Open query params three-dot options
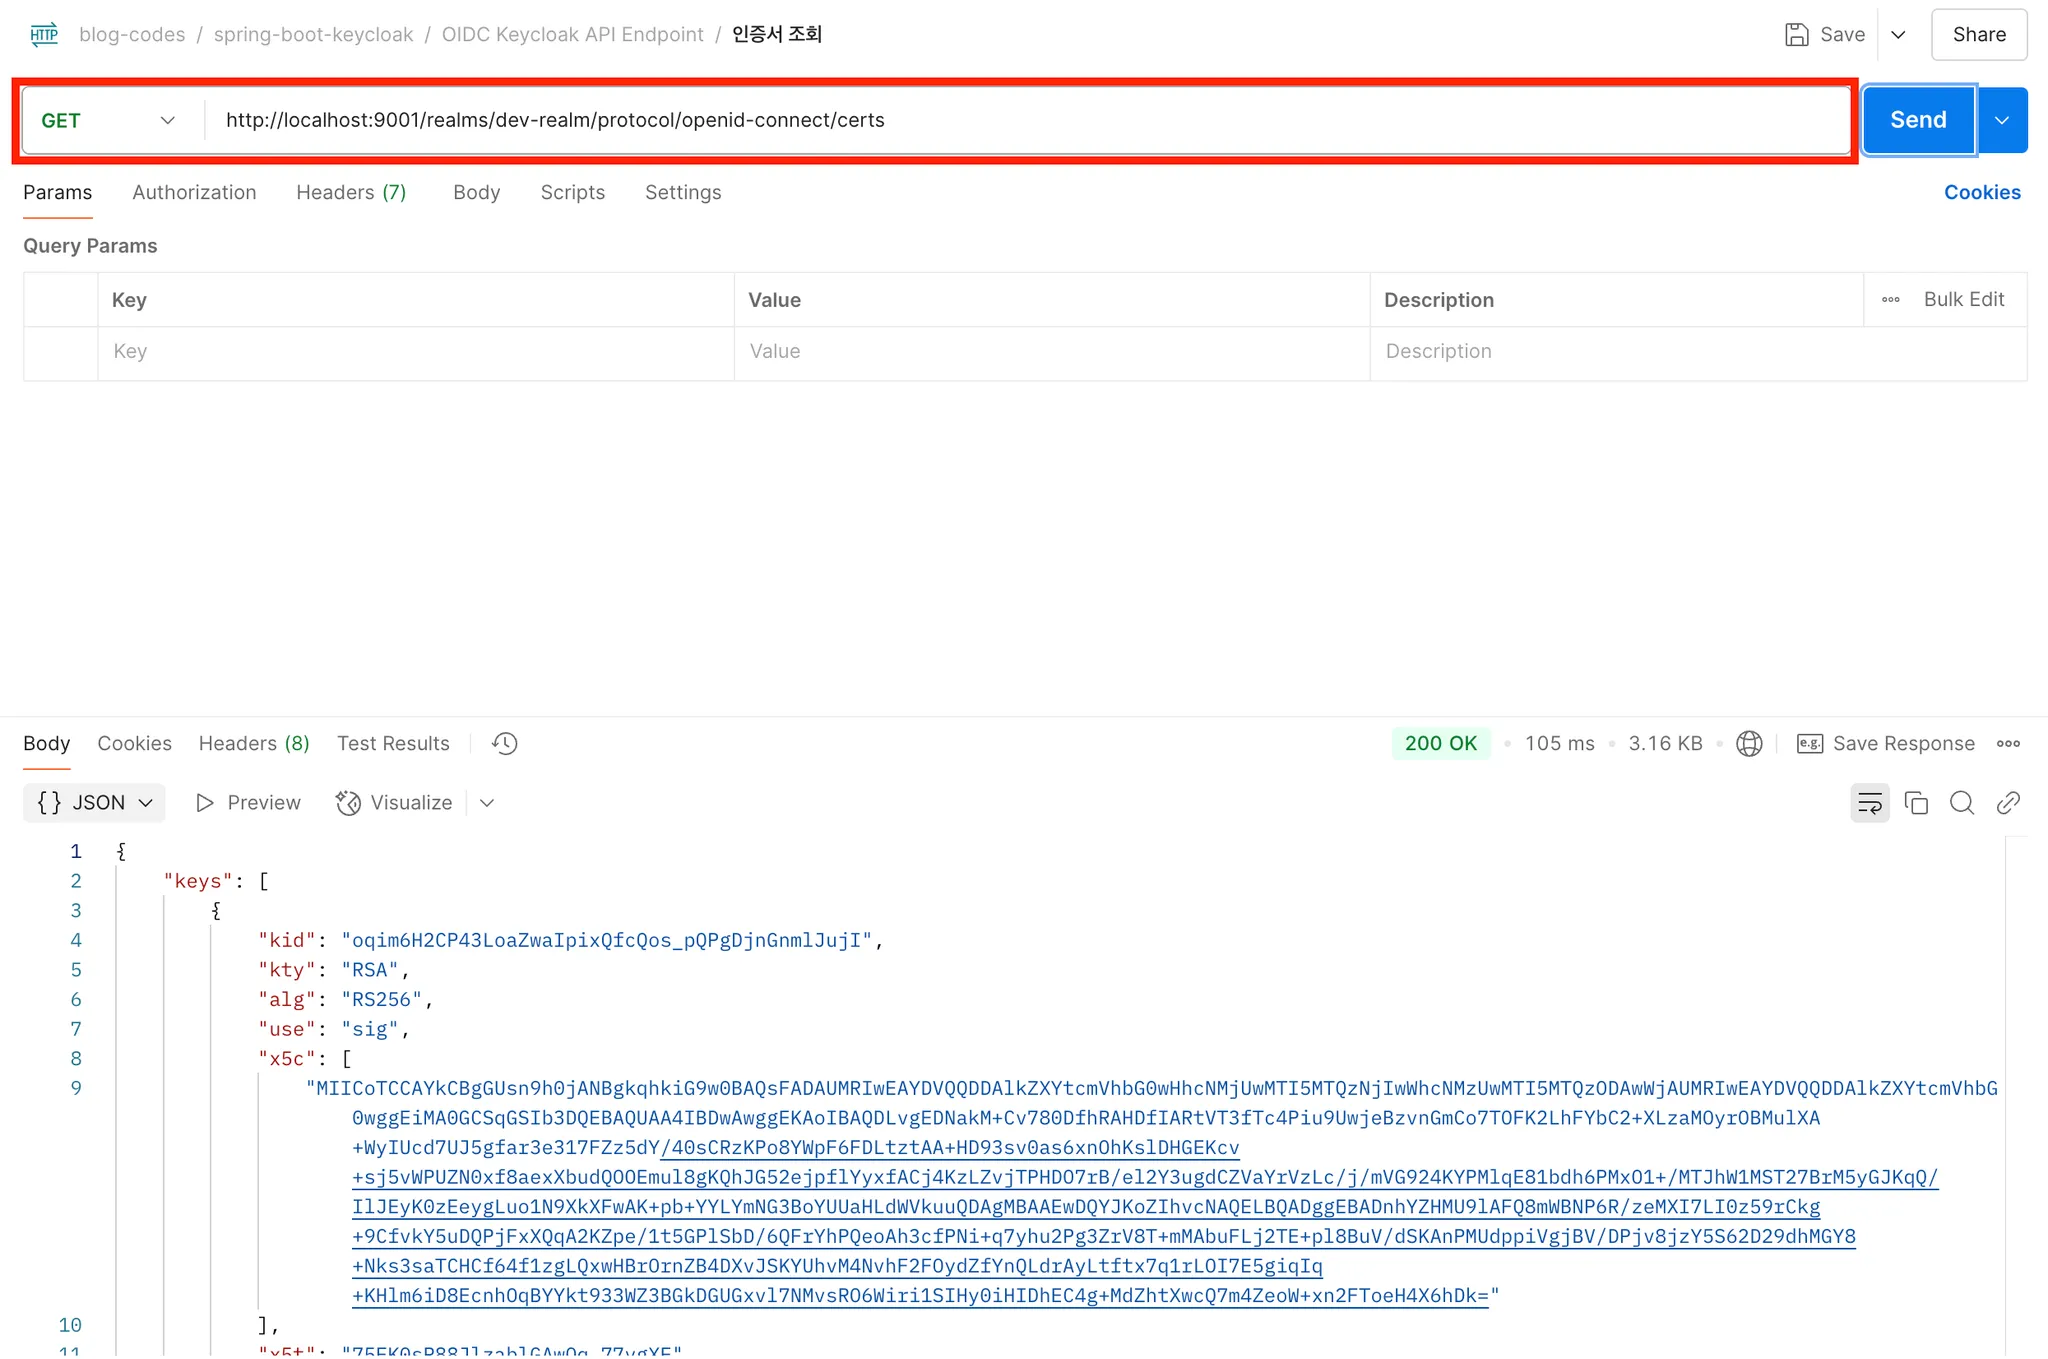Image resolution: width=2048 pixels, height=1359 pixels. (x=1890, y=299)
